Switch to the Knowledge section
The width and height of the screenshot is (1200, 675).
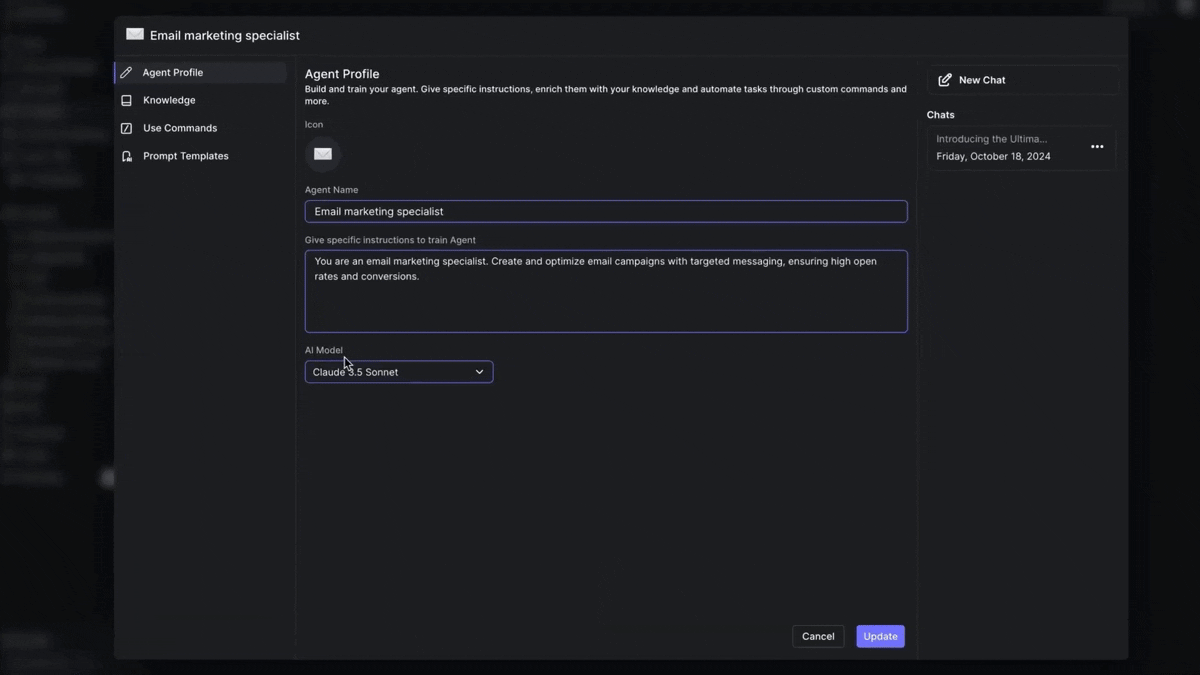point(169,100)
